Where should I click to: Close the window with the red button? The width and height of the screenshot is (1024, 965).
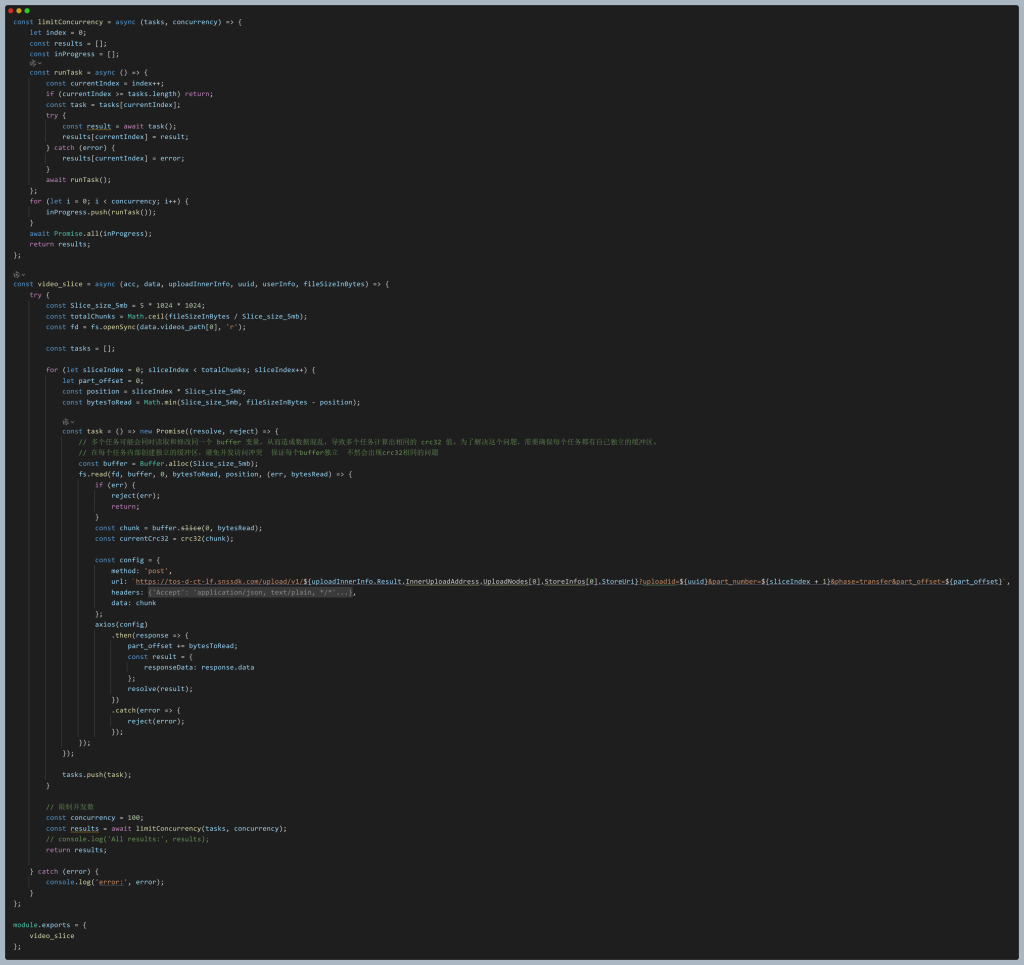coord(10,10)
